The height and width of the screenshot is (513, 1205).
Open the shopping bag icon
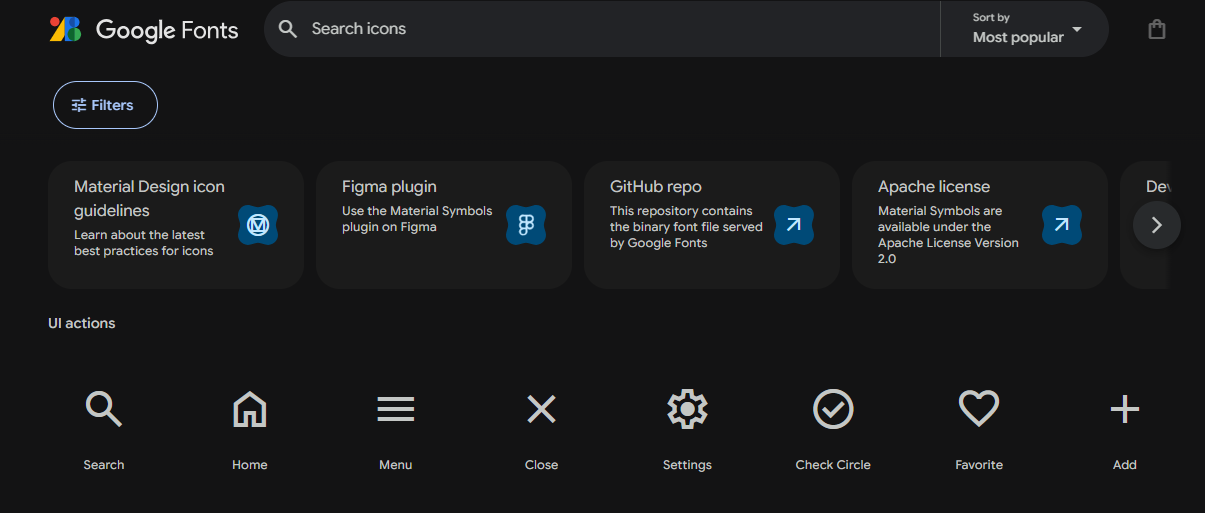[x=1157, y=29]
